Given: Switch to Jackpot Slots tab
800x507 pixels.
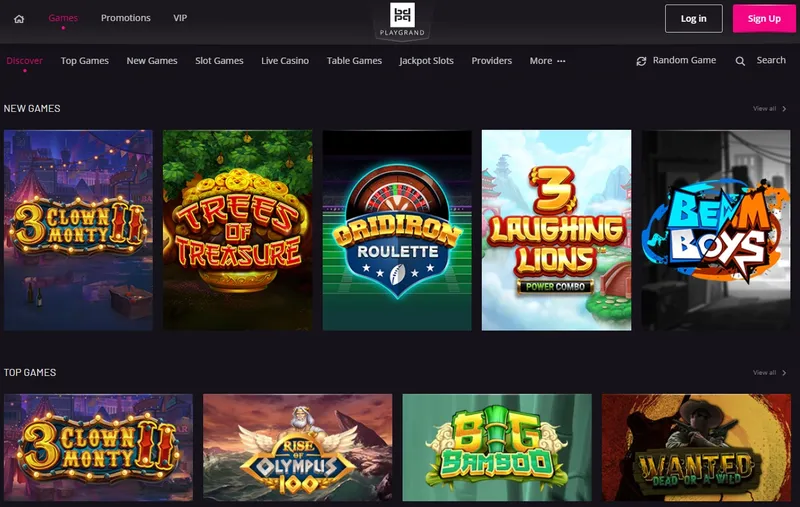Looking at the screenshot, I should coord(427,61).
